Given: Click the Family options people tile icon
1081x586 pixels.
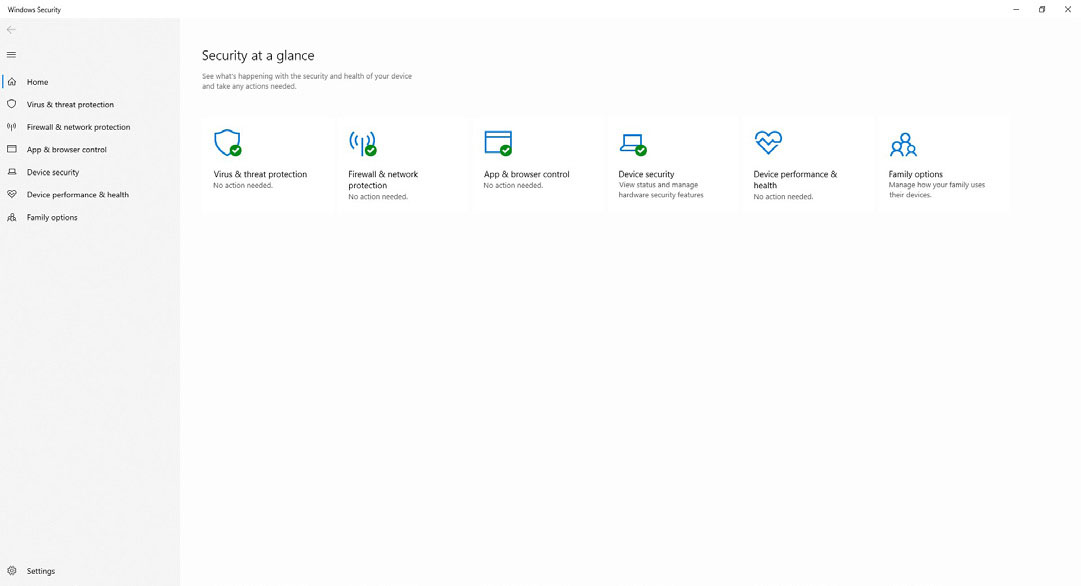Looking at the screenshot, I should click(903, 144).
